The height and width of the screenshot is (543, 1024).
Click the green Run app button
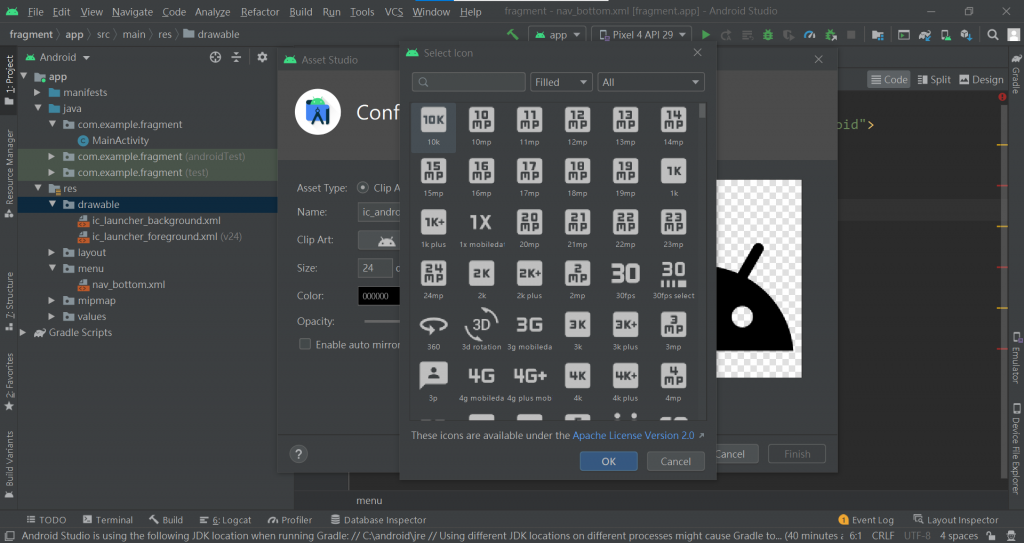[x=705, y=35]
